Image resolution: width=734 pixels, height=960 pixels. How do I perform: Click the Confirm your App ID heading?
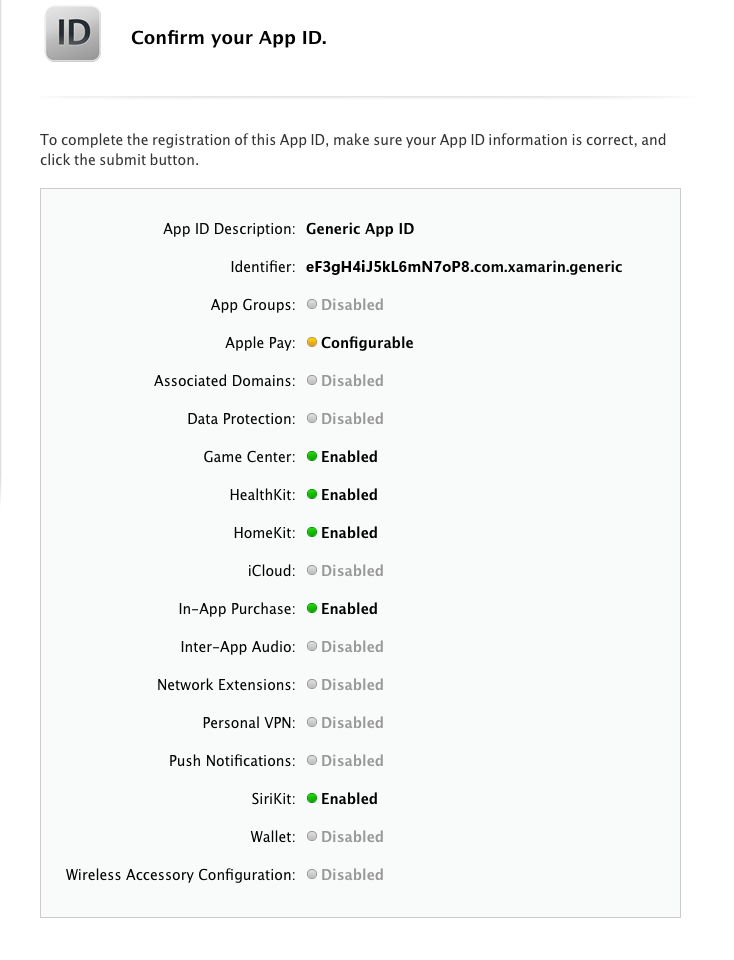pos(228,38)
